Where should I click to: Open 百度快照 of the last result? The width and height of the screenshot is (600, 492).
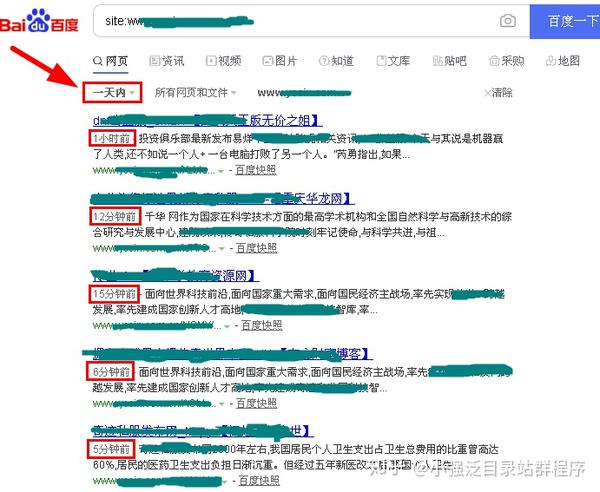[x=259, y=480]
